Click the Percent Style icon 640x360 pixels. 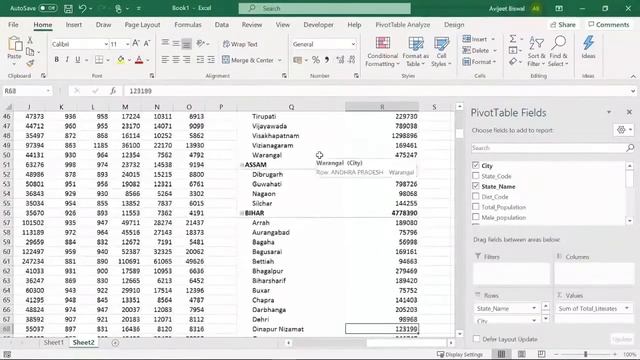coord(316,60)
